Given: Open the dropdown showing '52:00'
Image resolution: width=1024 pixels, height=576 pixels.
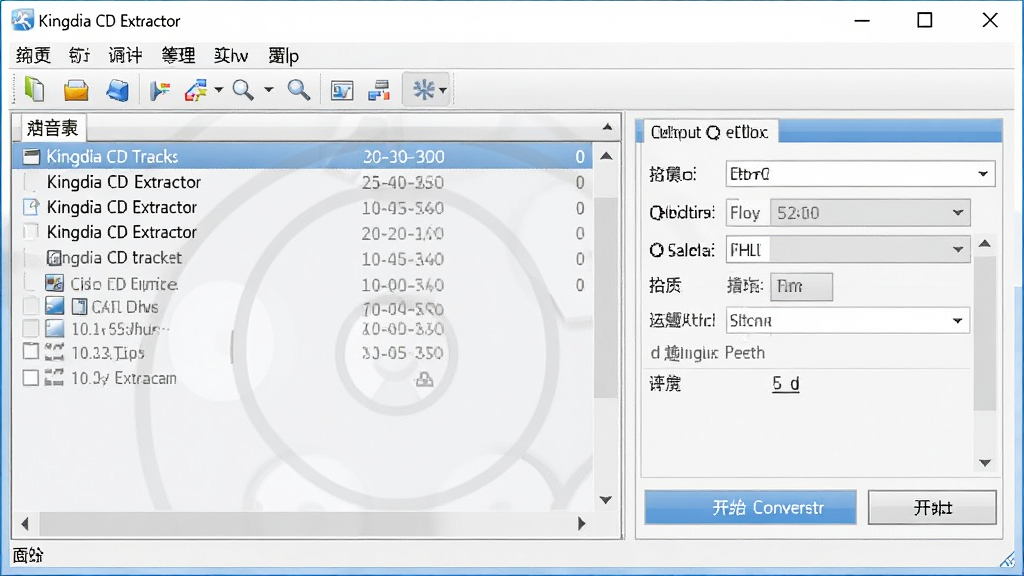Looking at the screenshot, I should [870, 213].
